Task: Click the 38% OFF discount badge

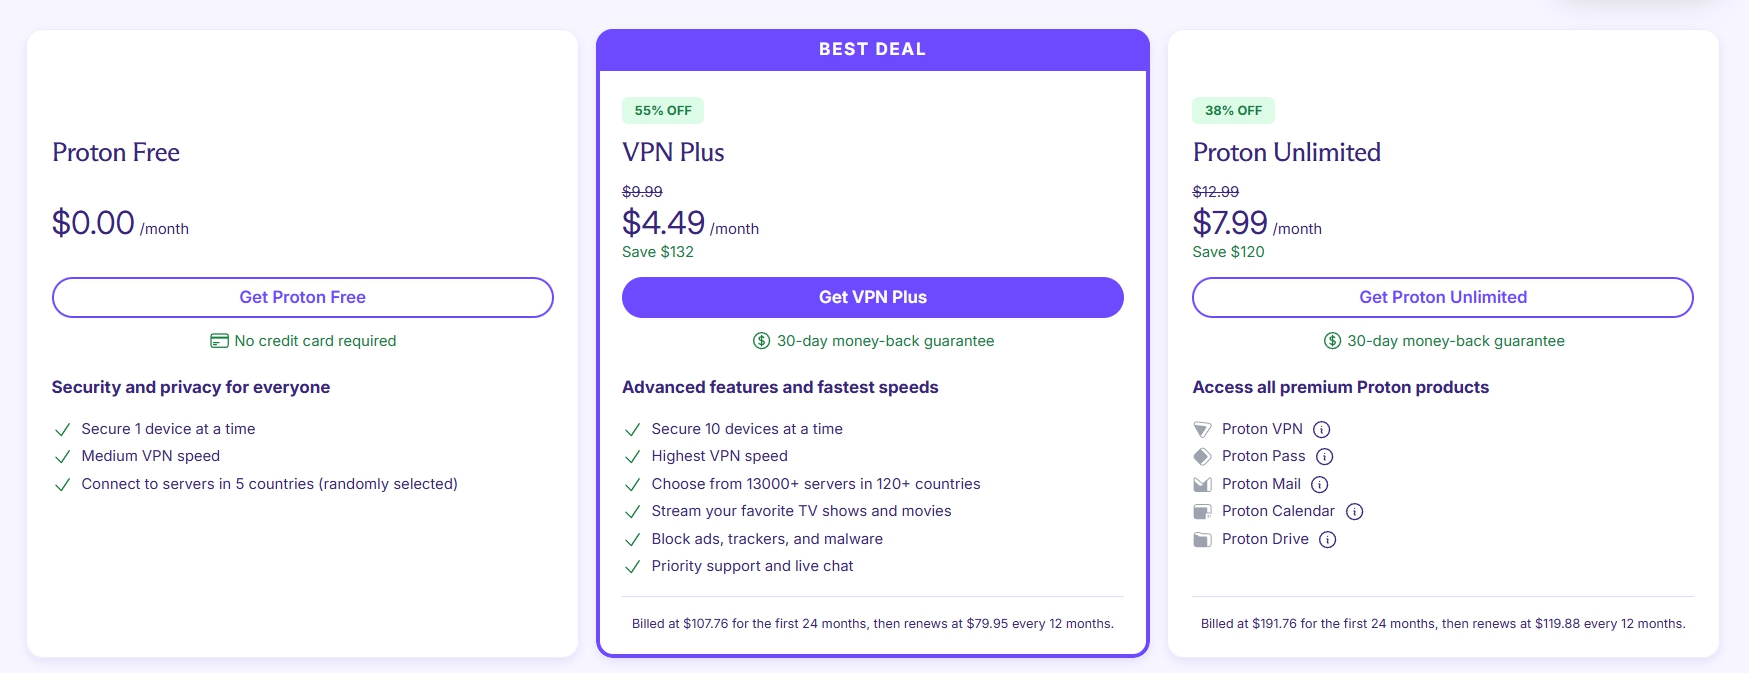Action: (x=1233, y=111)
